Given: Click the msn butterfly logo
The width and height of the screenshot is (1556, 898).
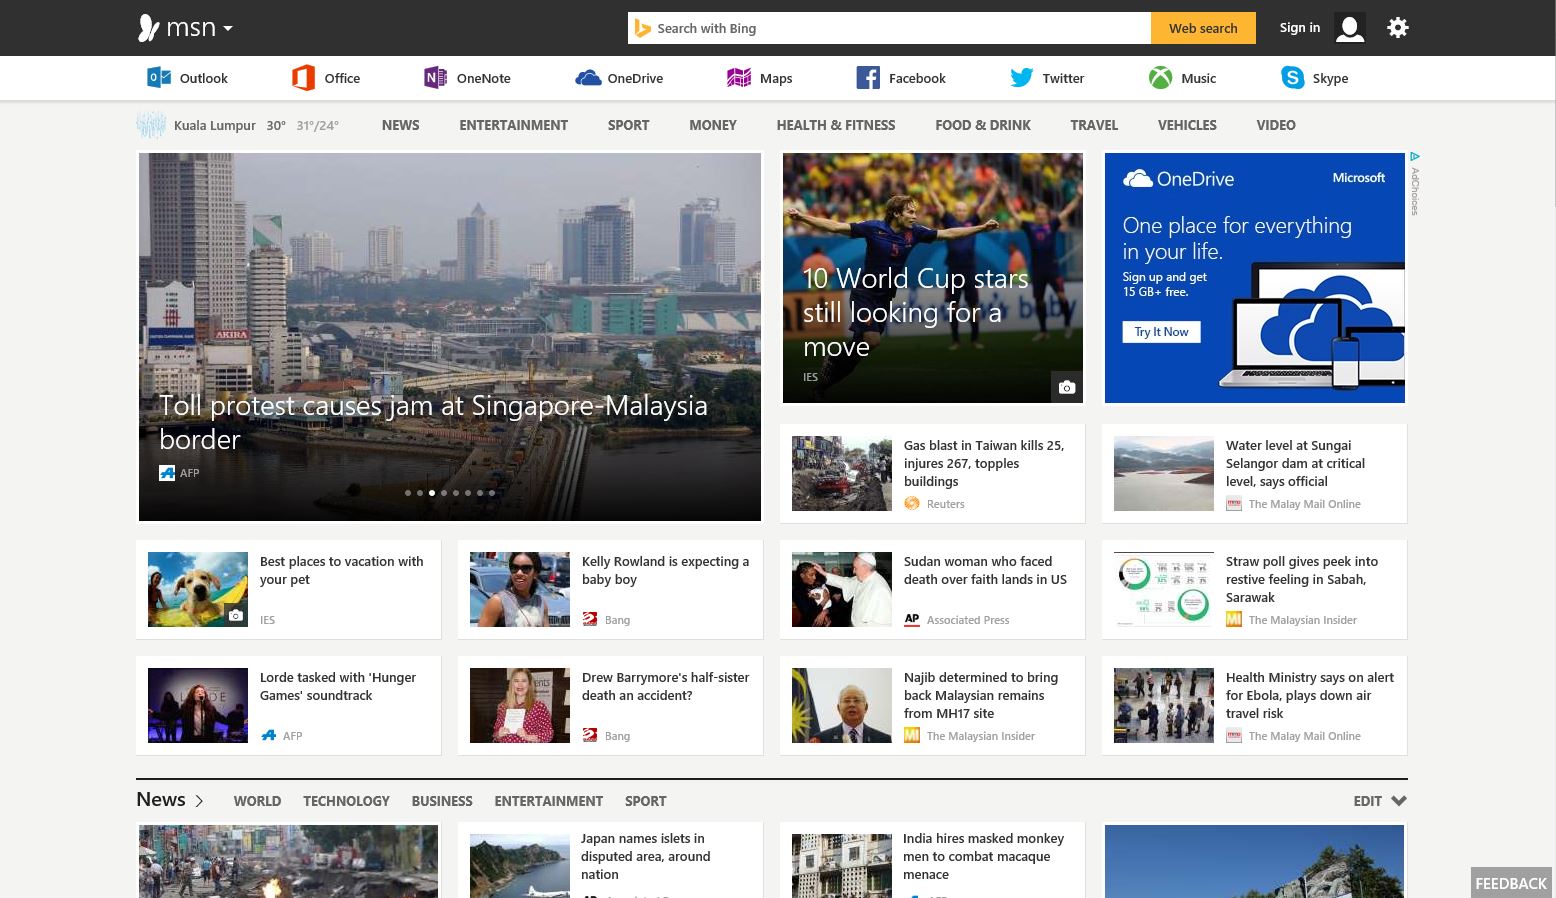Looking at the screenshot, I should tap(149, 28).
